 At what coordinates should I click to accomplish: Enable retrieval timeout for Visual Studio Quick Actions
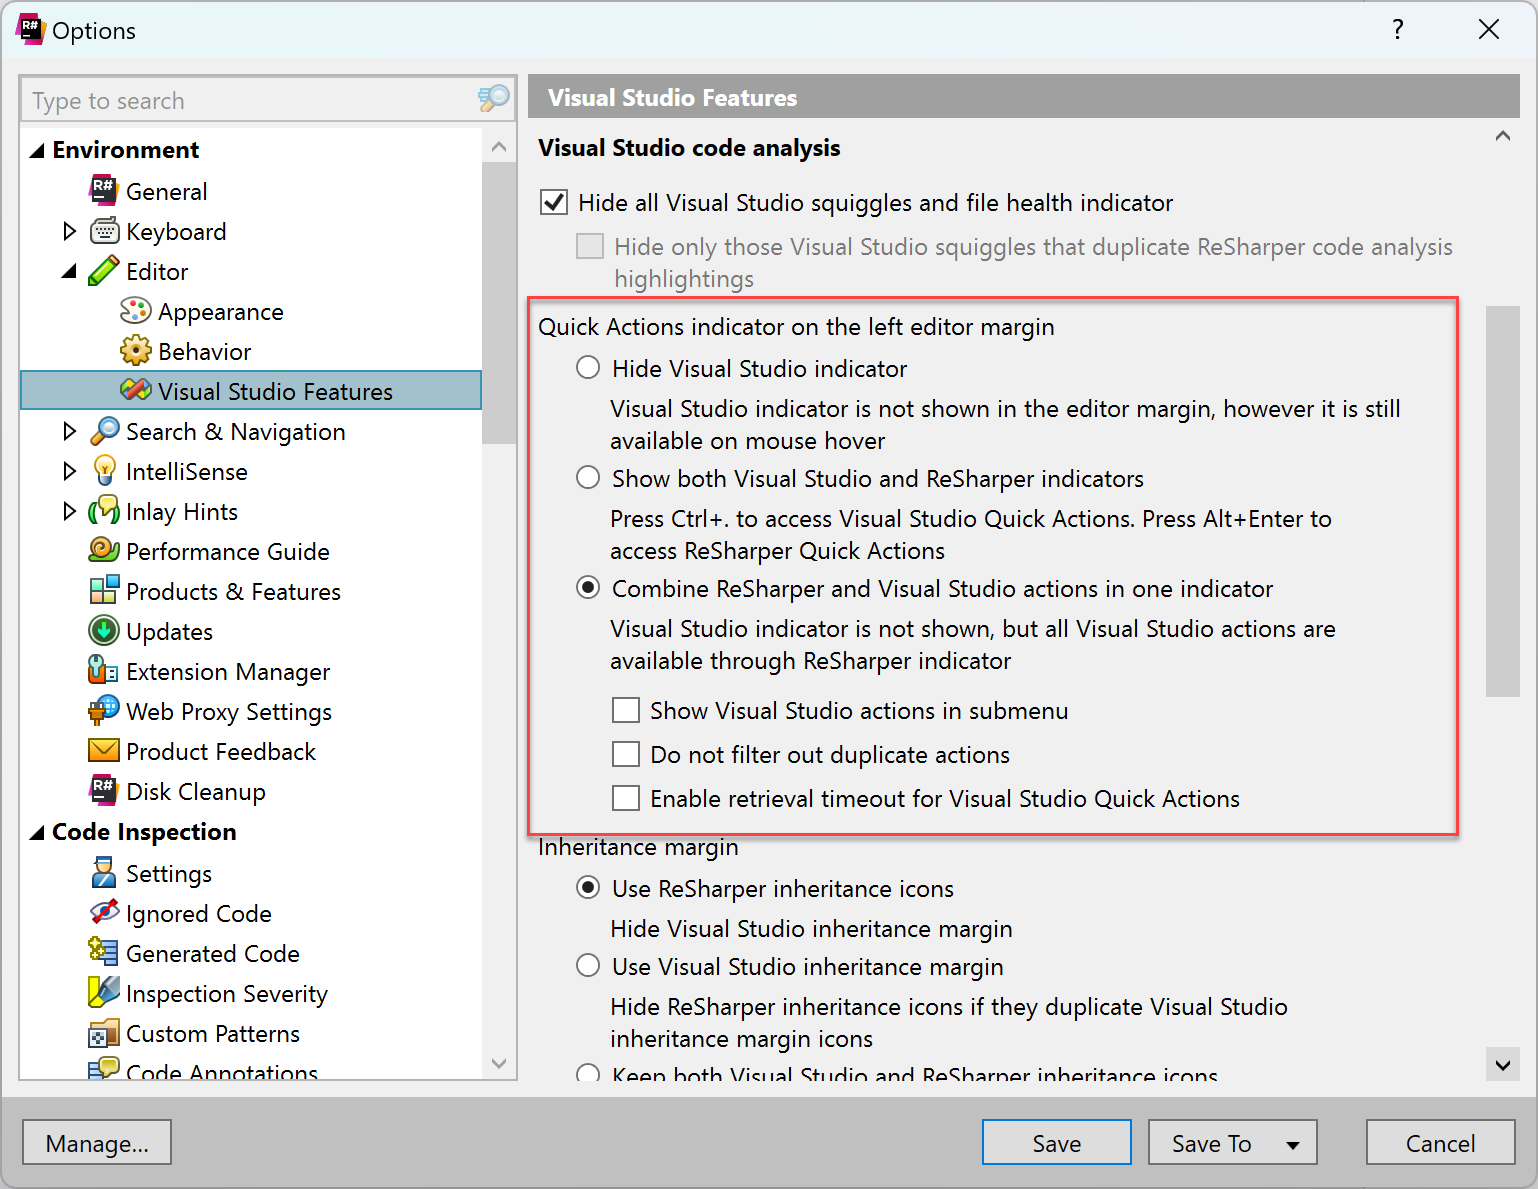tap(626, 798)
